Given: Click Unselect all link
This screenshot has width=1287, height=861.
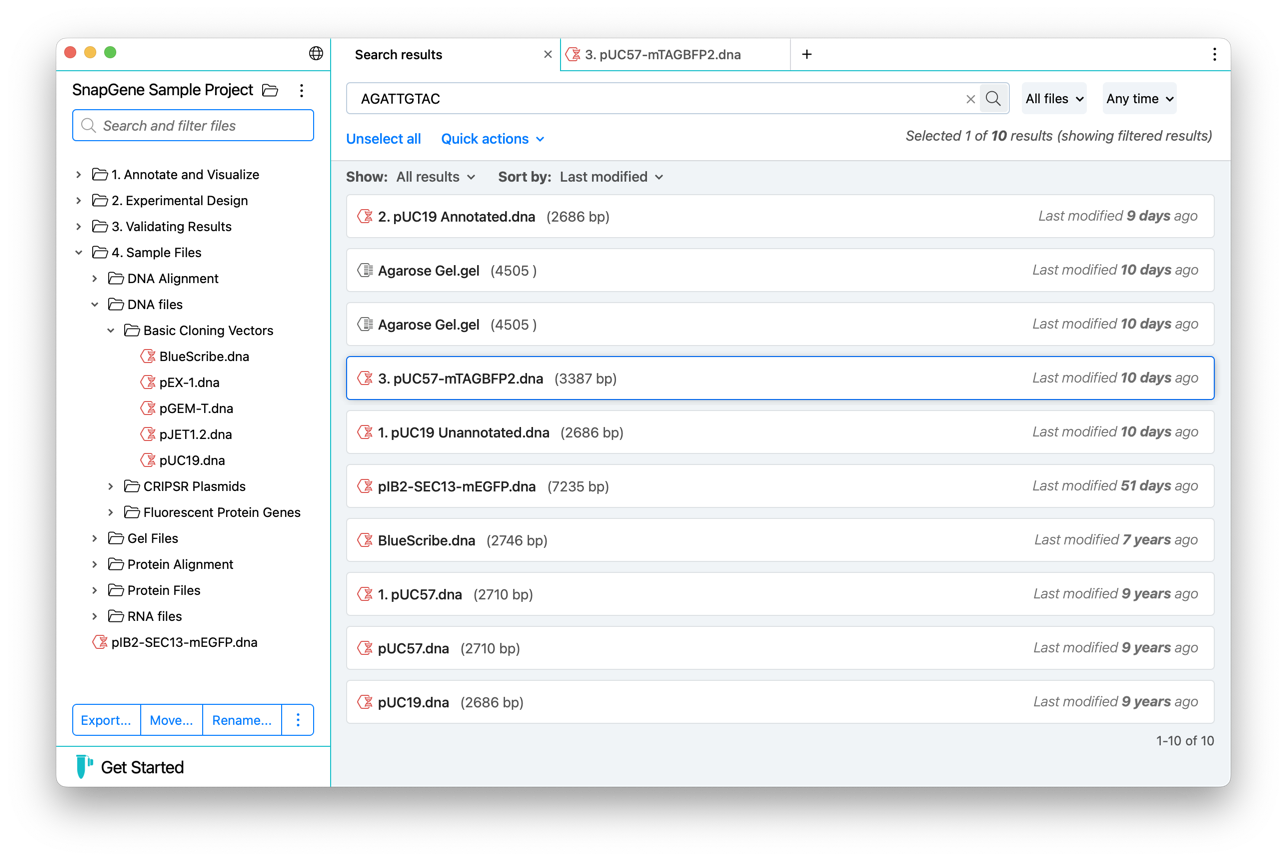Looking at the screenshot, I should 383,139.
